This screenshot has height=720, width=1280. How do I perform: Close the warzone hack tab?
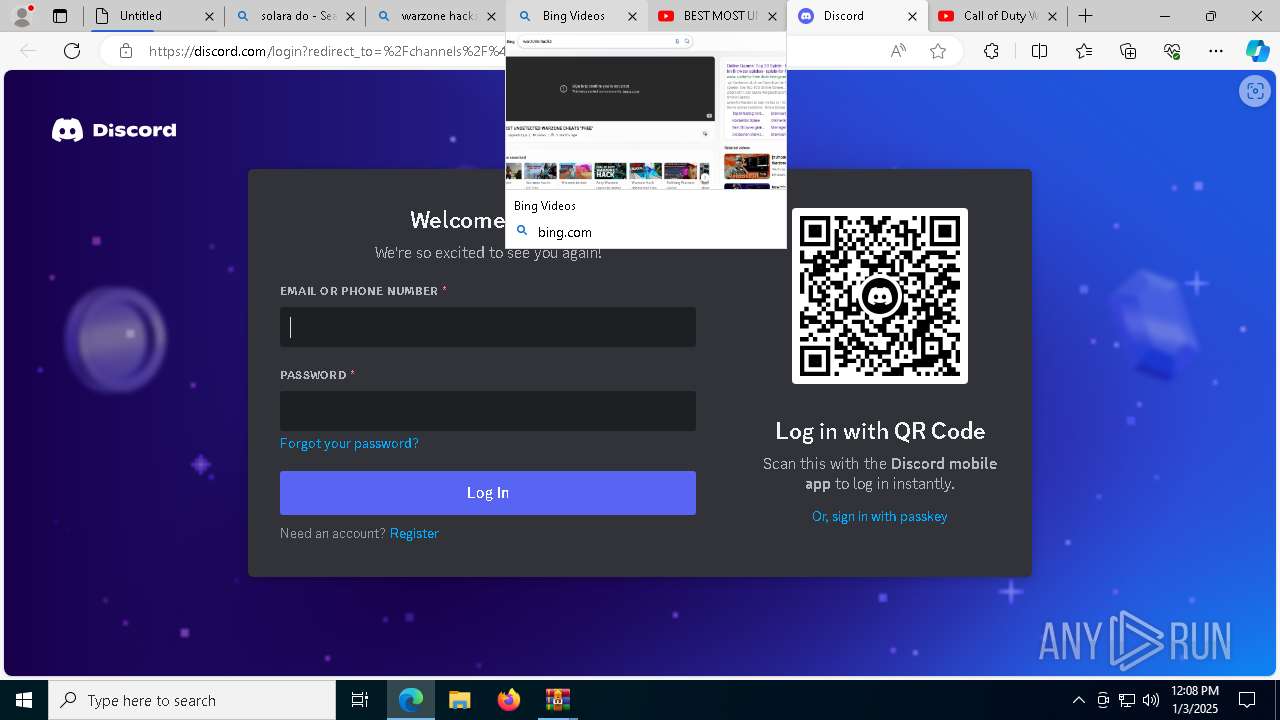click(x=491, y=16)
